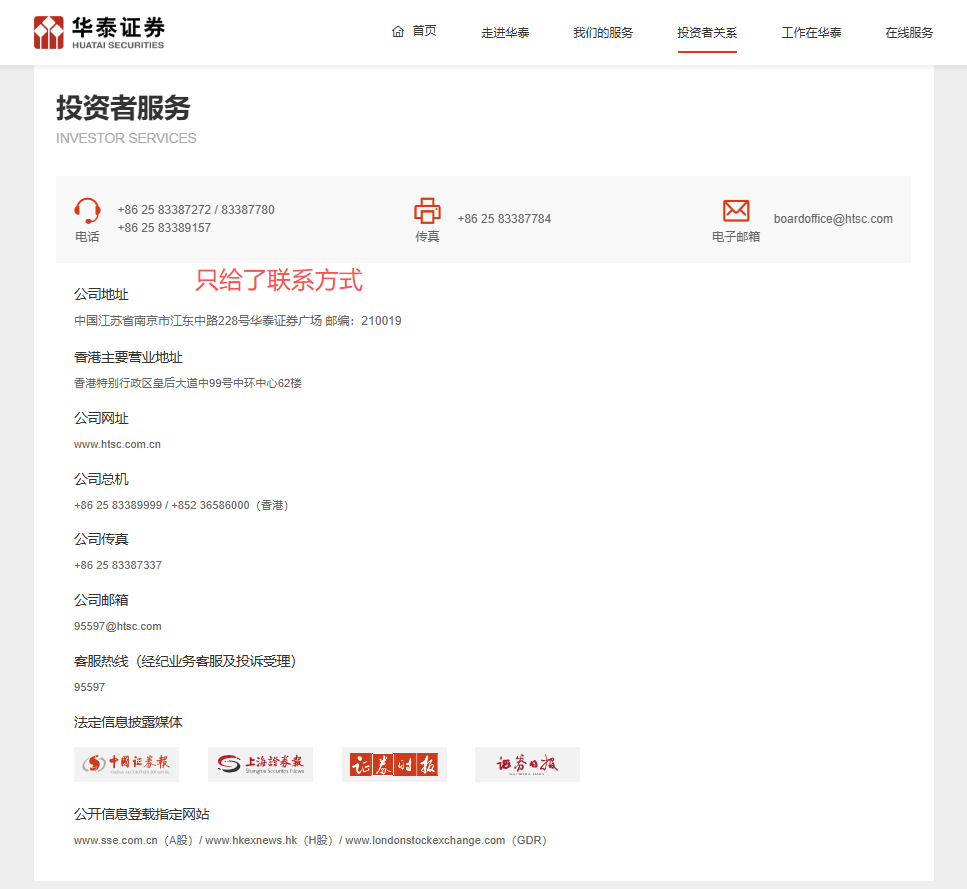Click the Huatai Securities logo
Screen dimensions: 967x889
(x=98, y=32)
